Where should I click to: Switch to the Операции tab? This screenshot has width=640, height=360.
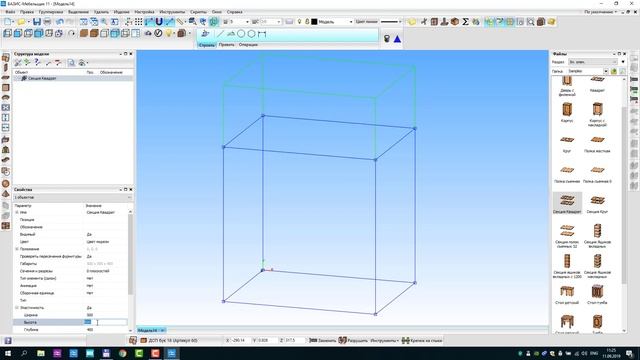pos(248,45)
